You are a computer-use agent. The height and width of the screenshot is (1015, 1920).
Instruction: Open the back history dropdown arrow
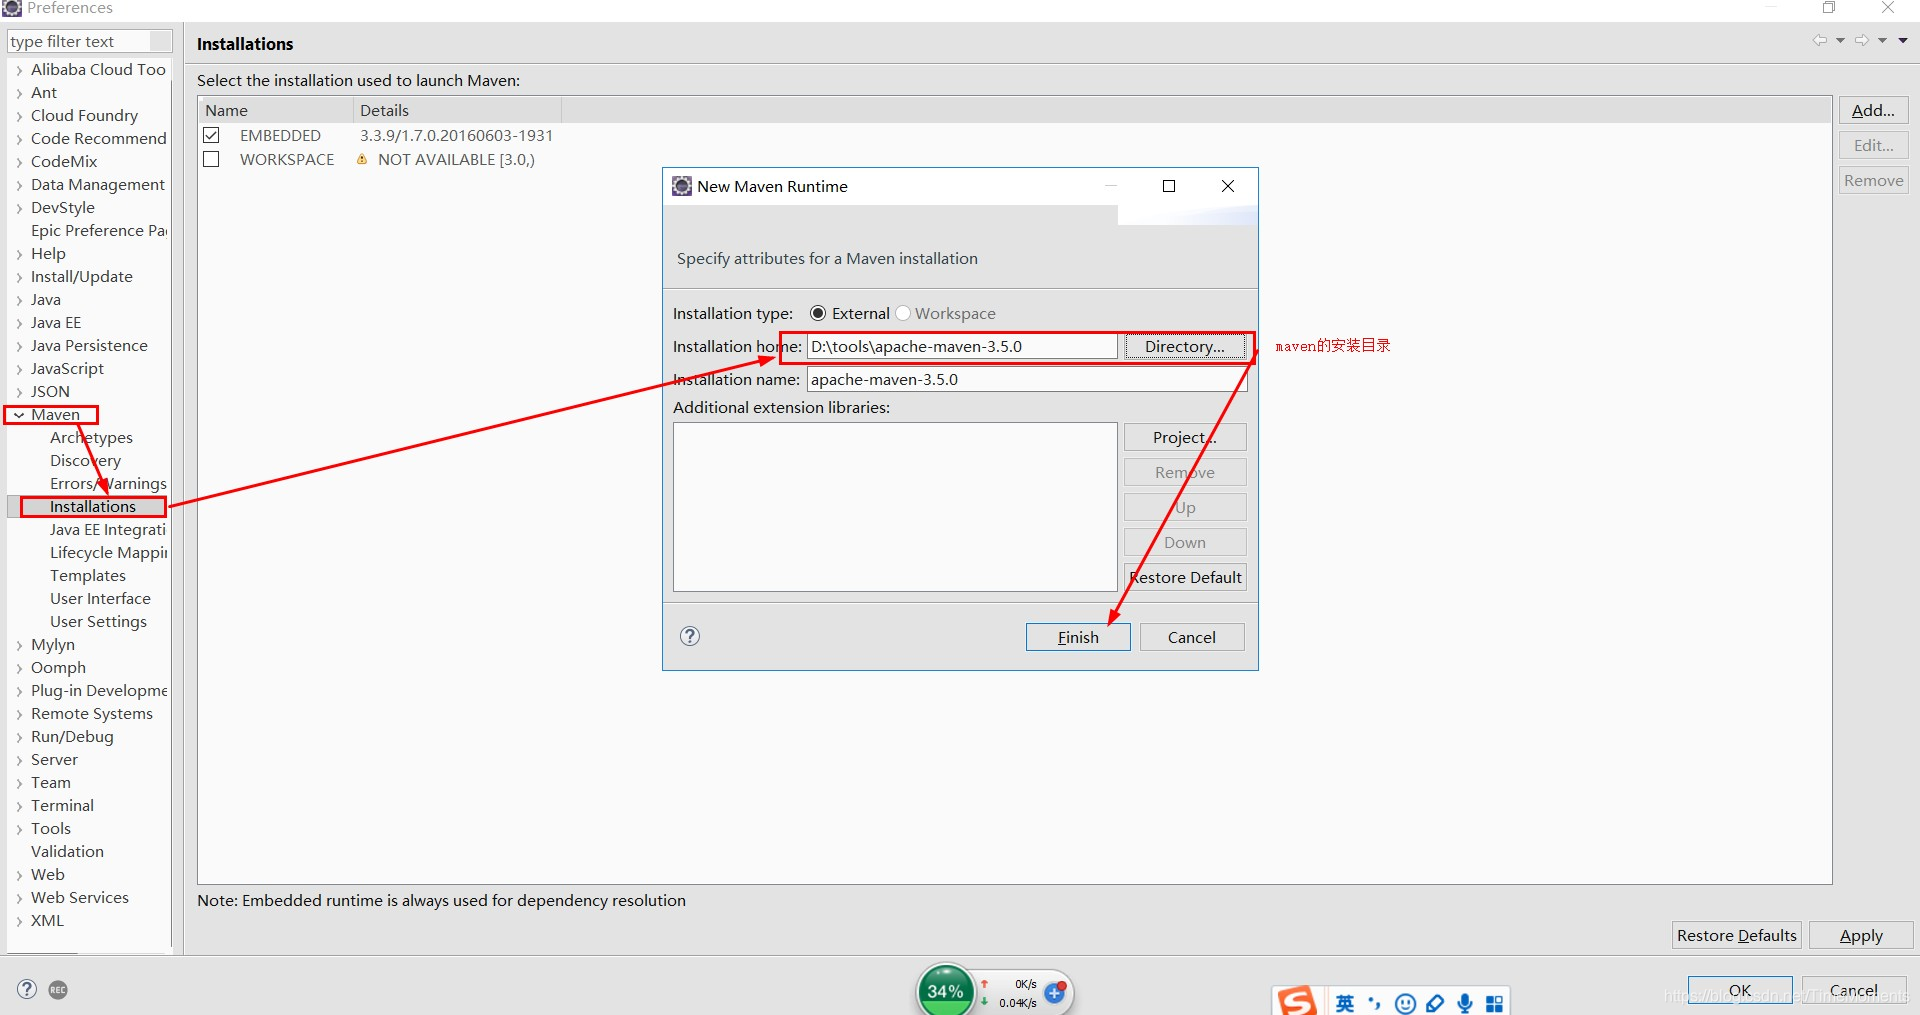coord(1840,41)
